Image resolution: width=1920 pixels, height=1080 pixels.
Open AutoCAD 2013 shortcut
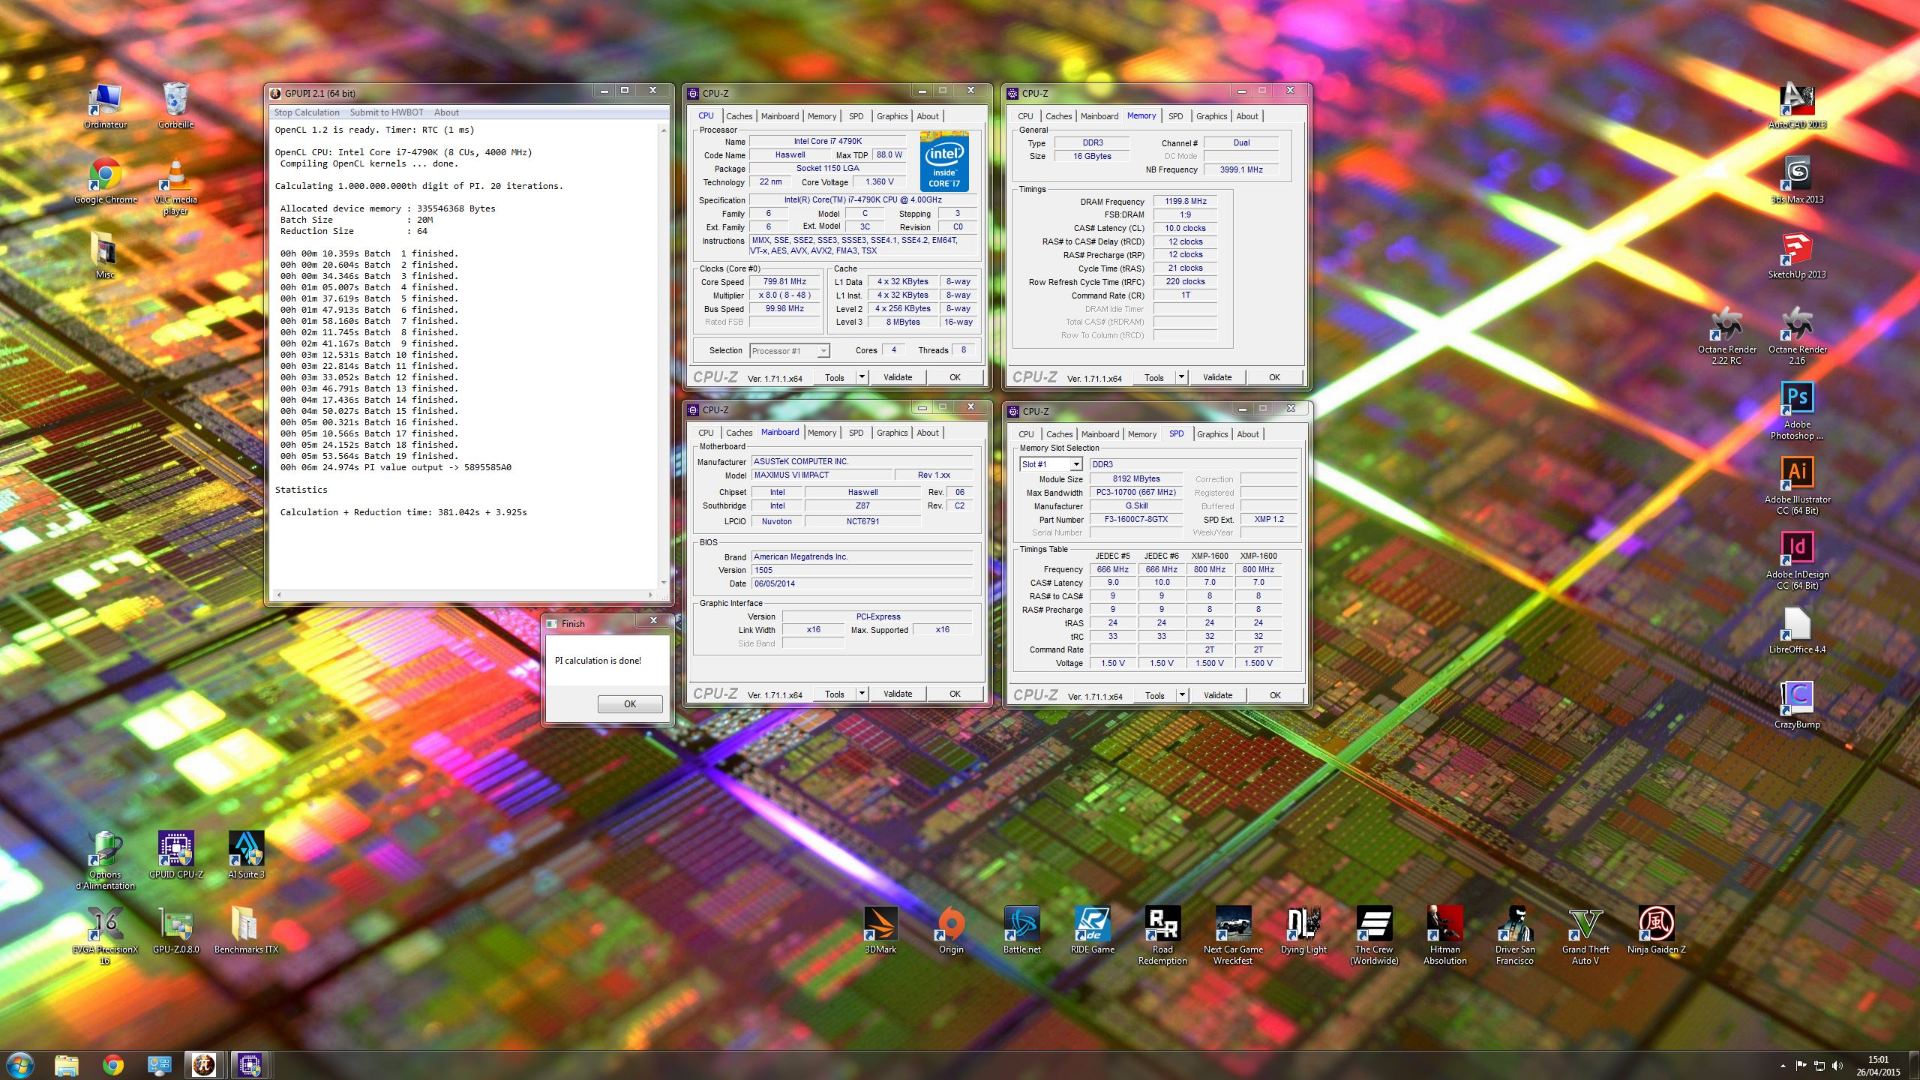coord(1797,105)
